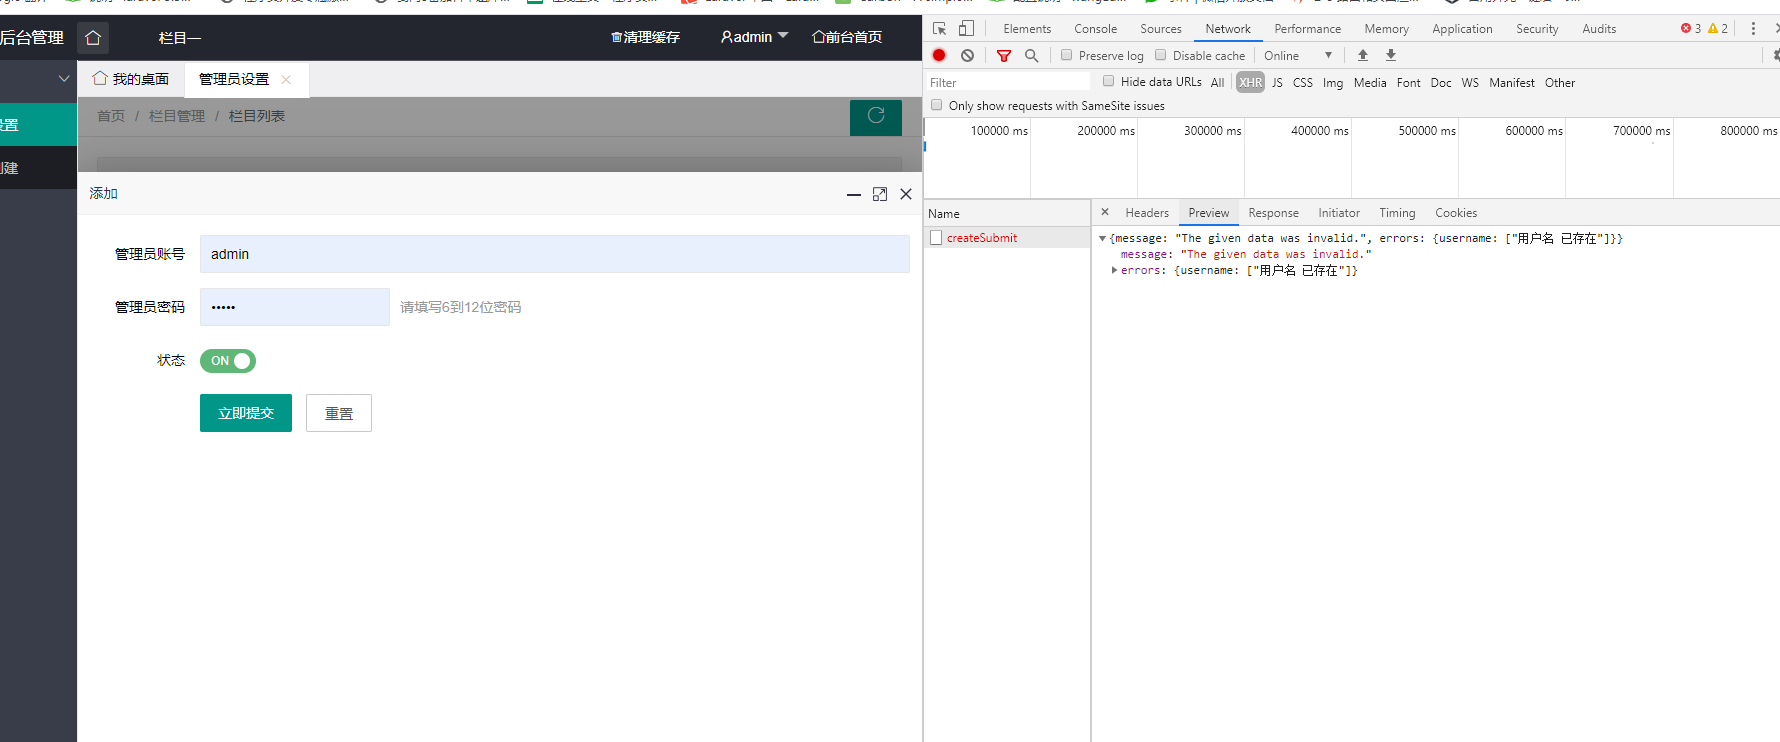Filter requests by Img
The image size is (1780, 742).
(x=1333, y=83)
